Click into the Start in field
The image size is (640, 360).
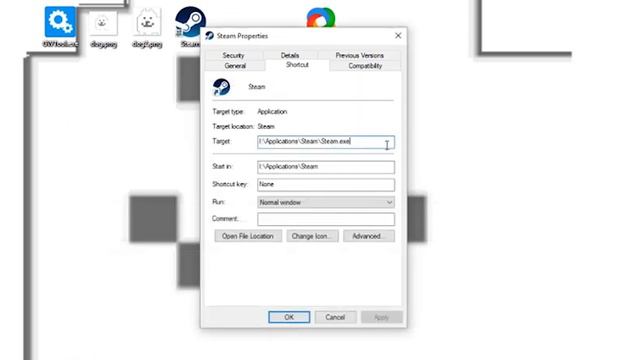[x=326, y=167]
